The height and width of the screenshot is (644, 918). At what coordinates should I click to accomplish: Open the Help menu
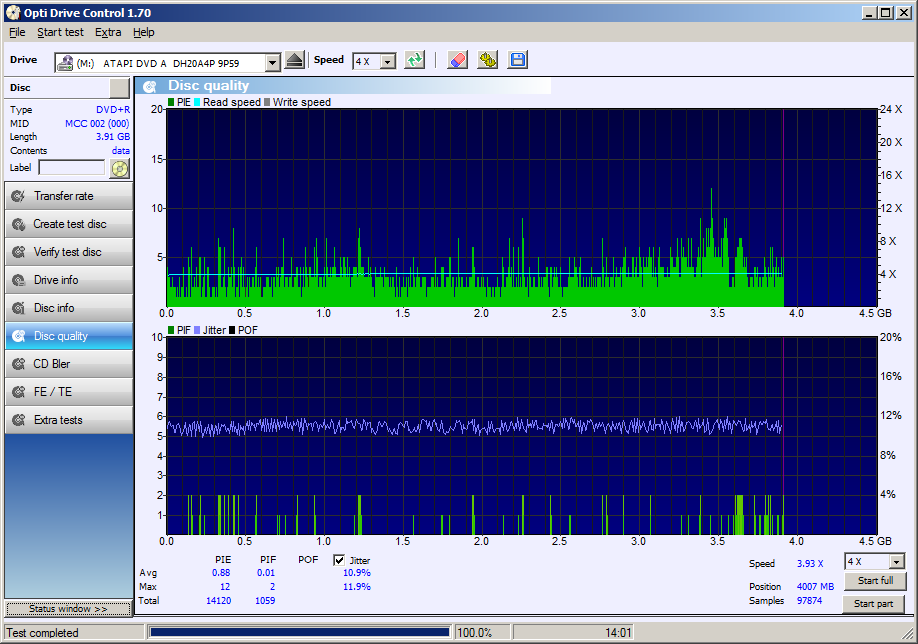click(x=143, y=32)
